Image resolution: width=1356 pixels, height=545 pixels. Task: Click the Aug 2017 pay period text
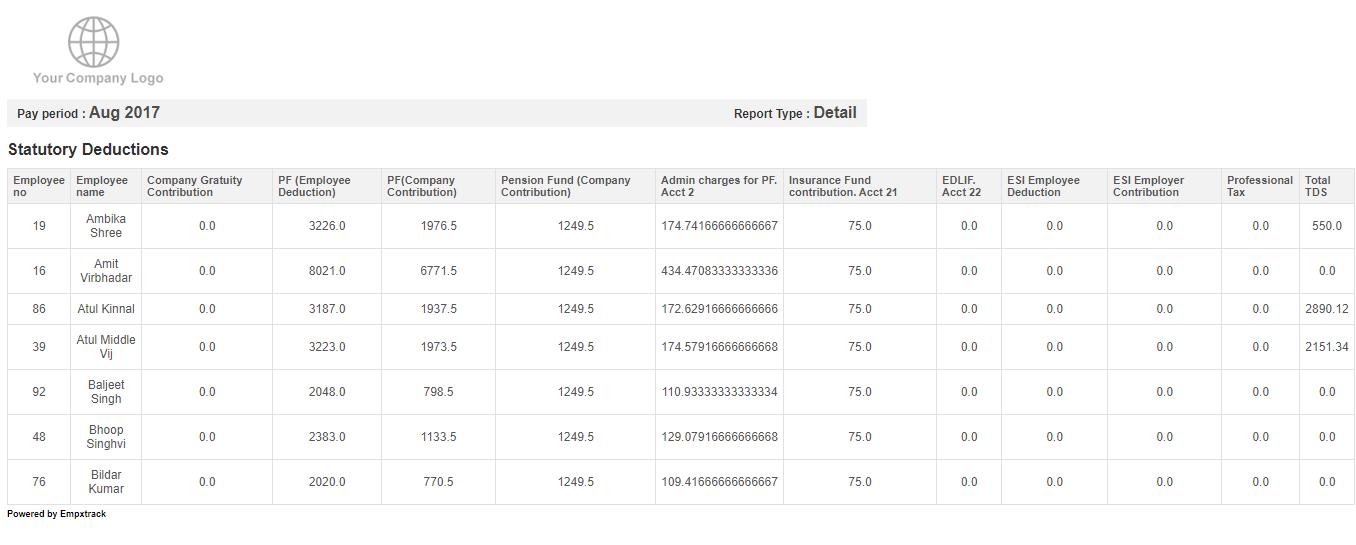click(x=124, y=113)
